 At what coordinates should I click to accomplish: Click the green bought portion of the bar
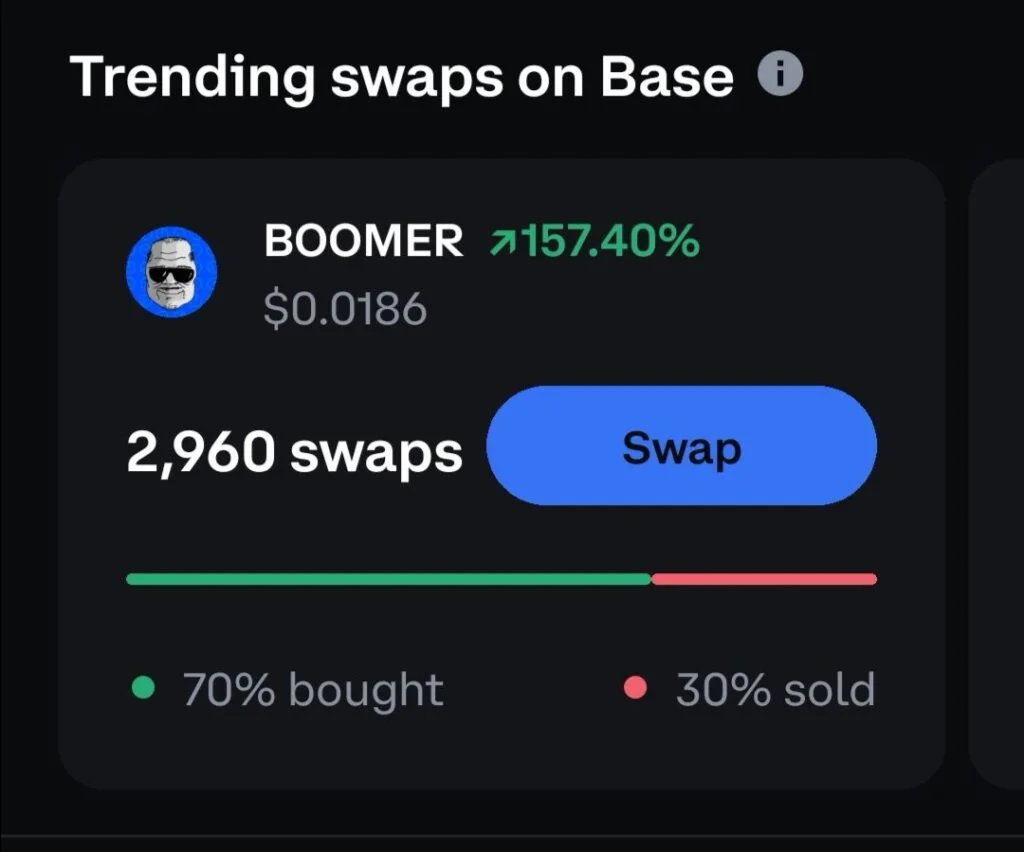[x=388, y=579]
